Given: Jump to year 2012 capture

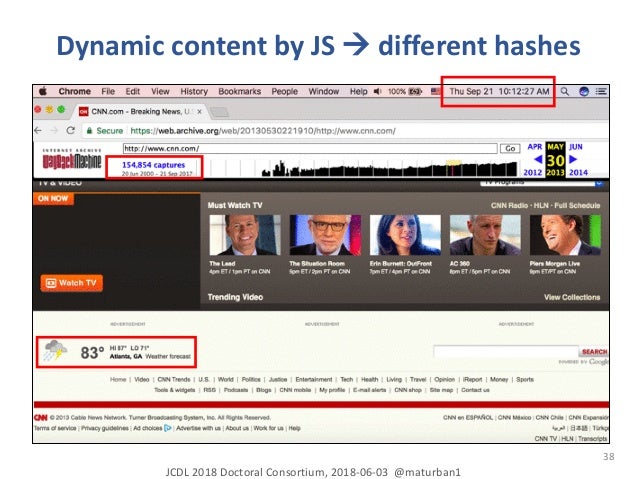Looking at the screenshot, I should 532,172.
